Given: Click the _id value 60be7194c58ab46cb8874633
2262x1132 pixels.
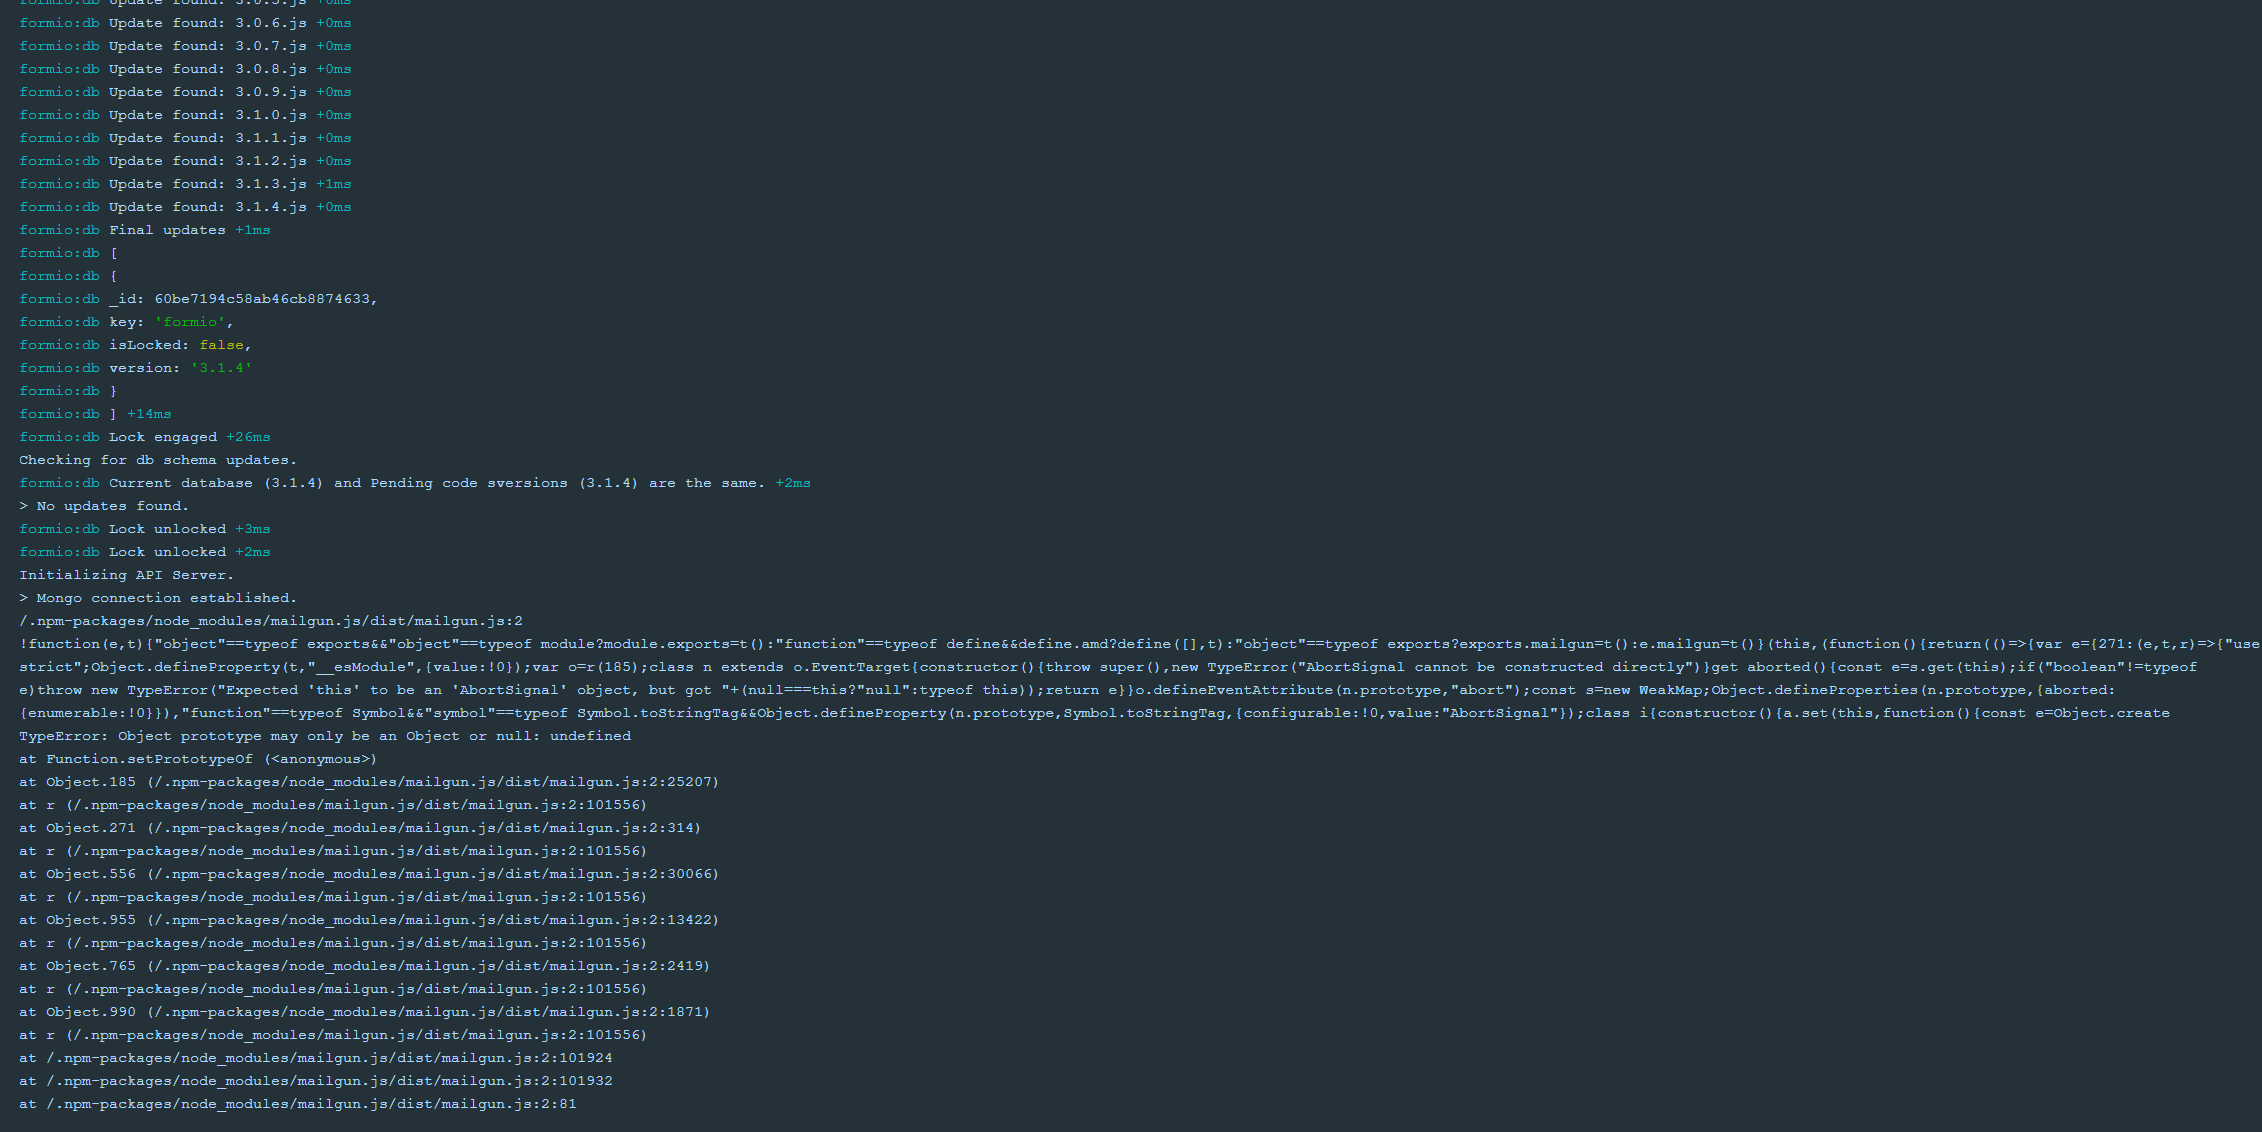Looking at the screenshot, I should click(265, 298).
